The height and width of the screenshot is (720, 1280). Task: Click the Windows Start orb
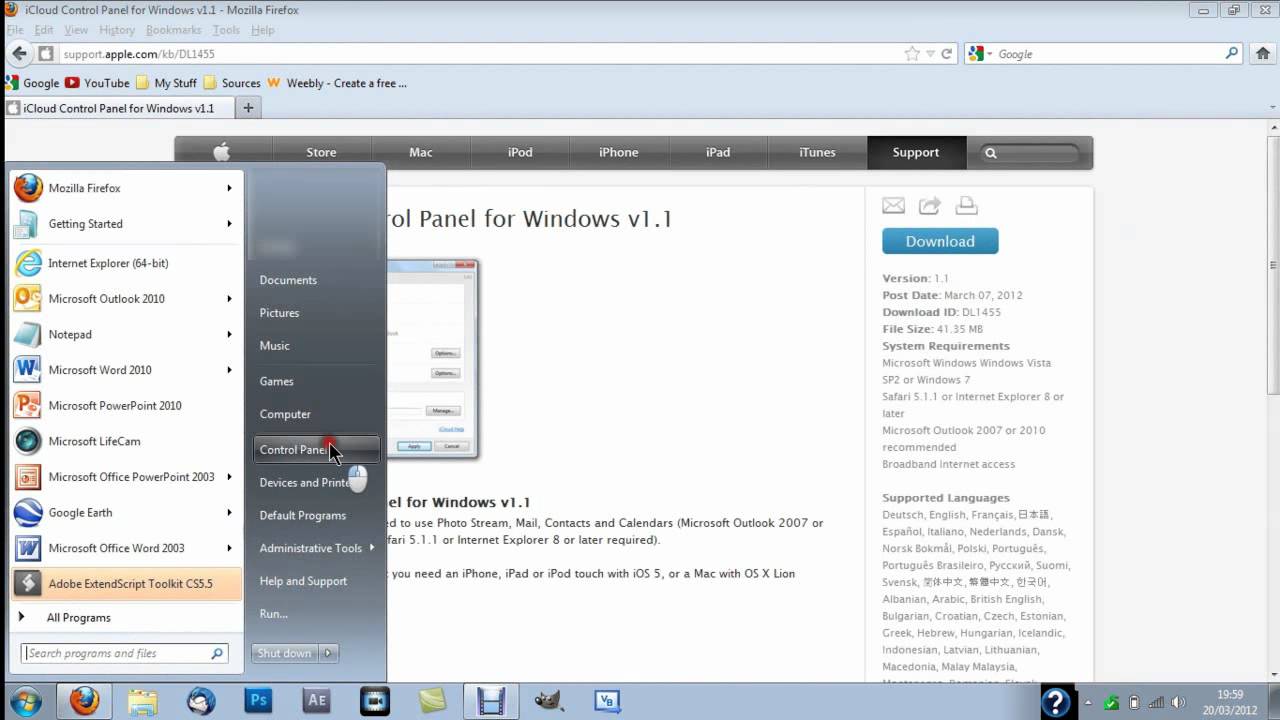[x=25, y=701]
